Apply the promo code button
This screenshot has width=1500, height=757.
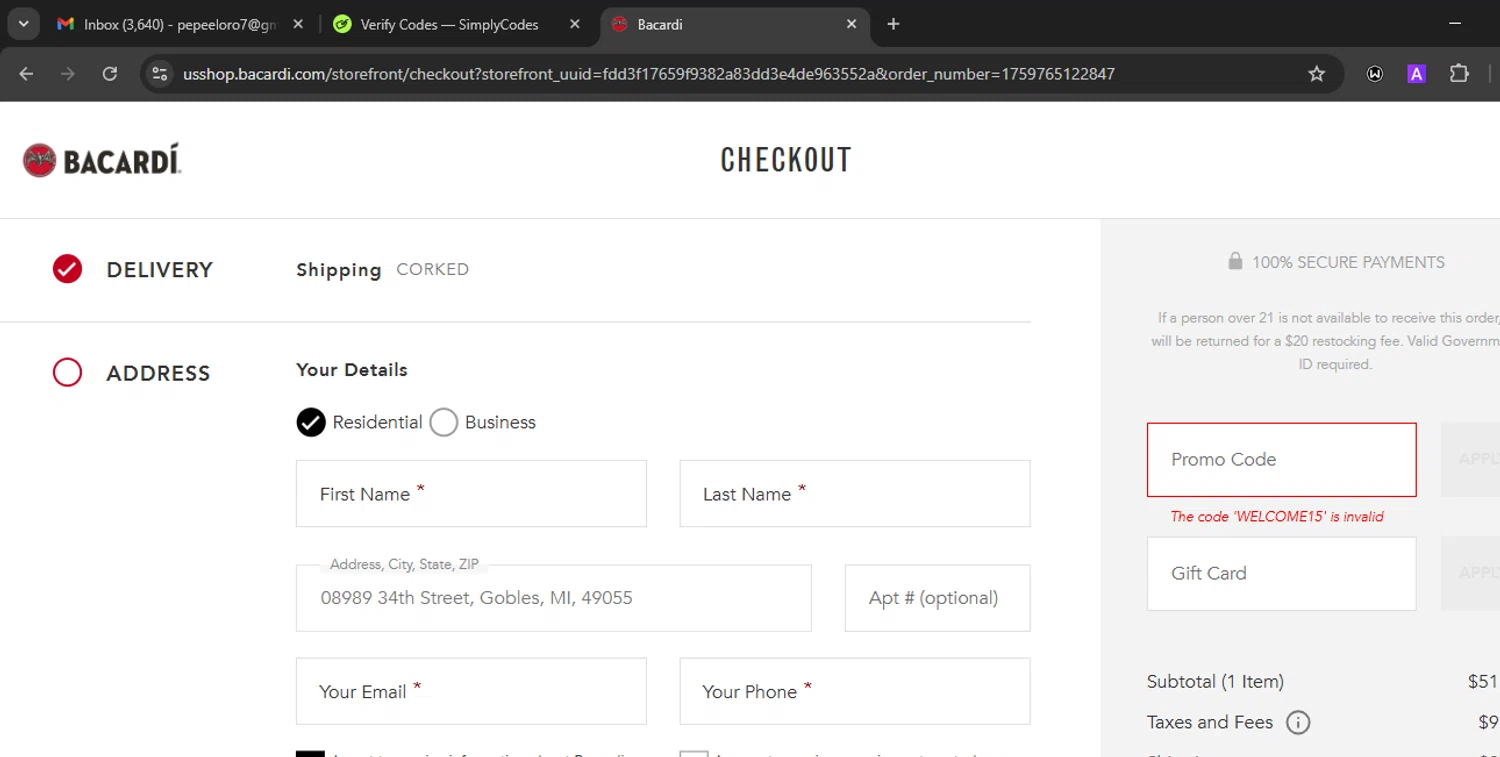[1471, 460]
